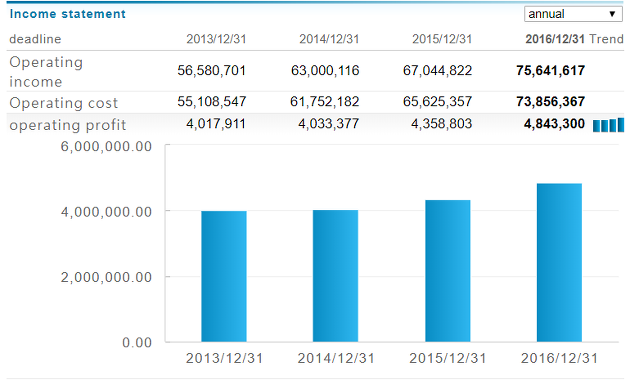Click the operating profit trend icon
The width and height of the screenshot is (630, 380).
coord(608,125)
